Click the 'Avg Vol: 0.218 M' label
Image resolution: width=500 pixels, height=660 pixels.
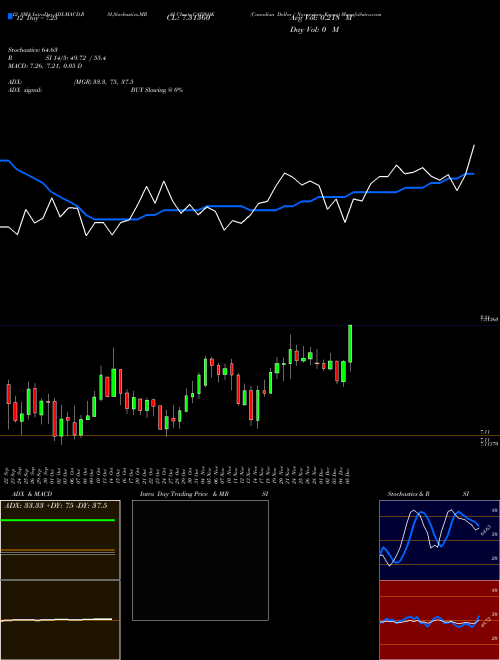point(320,18)
